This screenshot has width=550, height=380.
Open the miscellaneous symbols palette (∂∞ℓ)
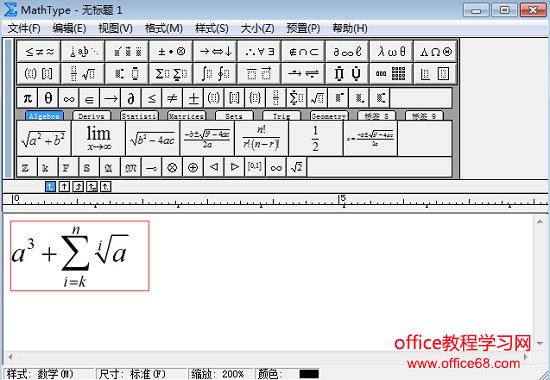[x=348, y=52]
